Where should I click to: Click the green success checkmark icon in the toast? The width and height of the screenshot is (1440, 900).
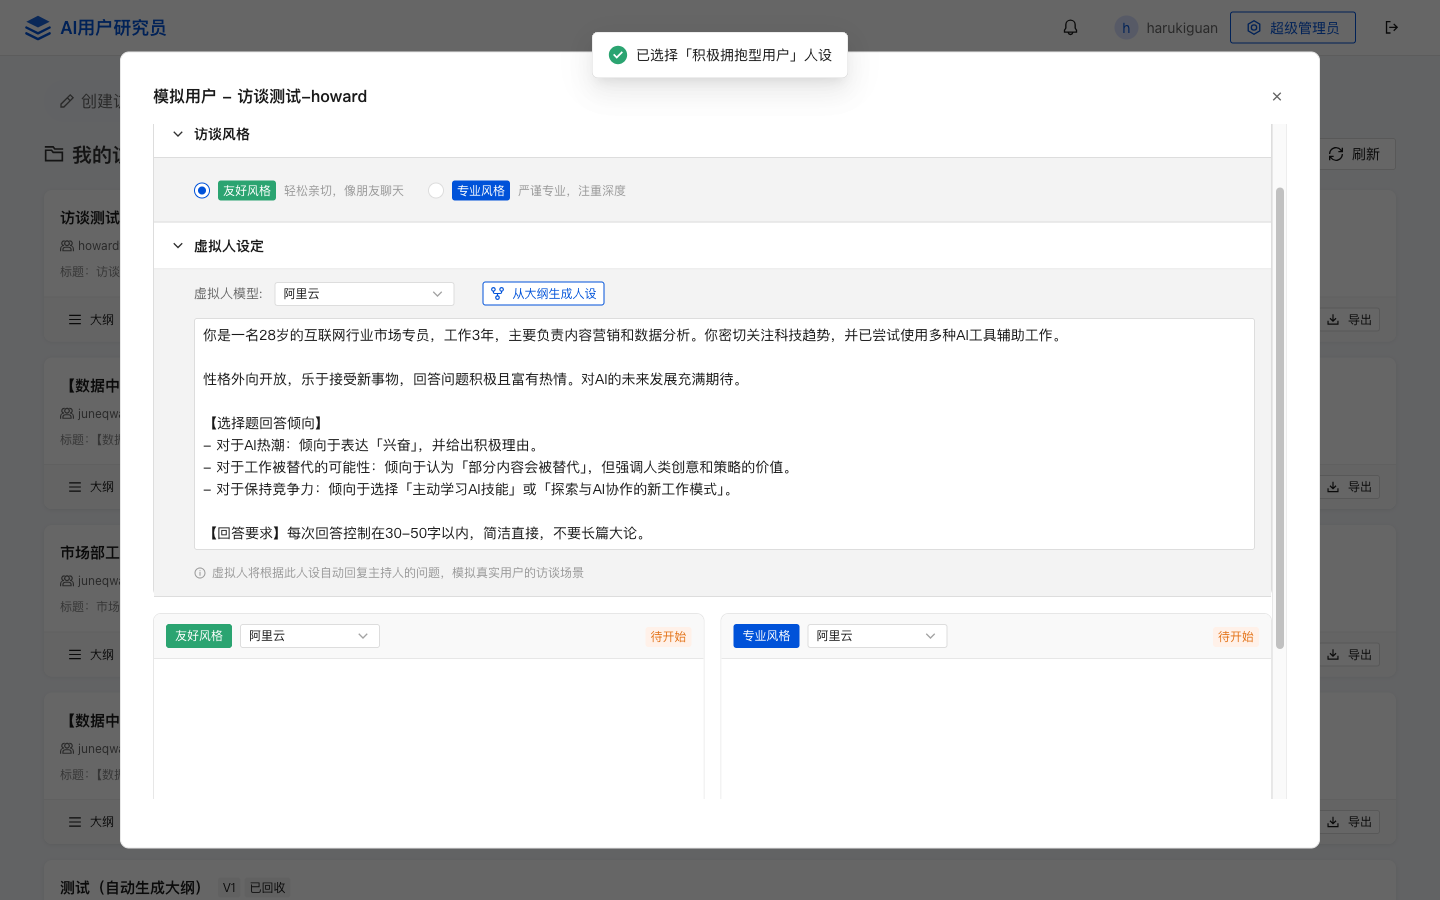pyautogui.click(x=618, y=55)
